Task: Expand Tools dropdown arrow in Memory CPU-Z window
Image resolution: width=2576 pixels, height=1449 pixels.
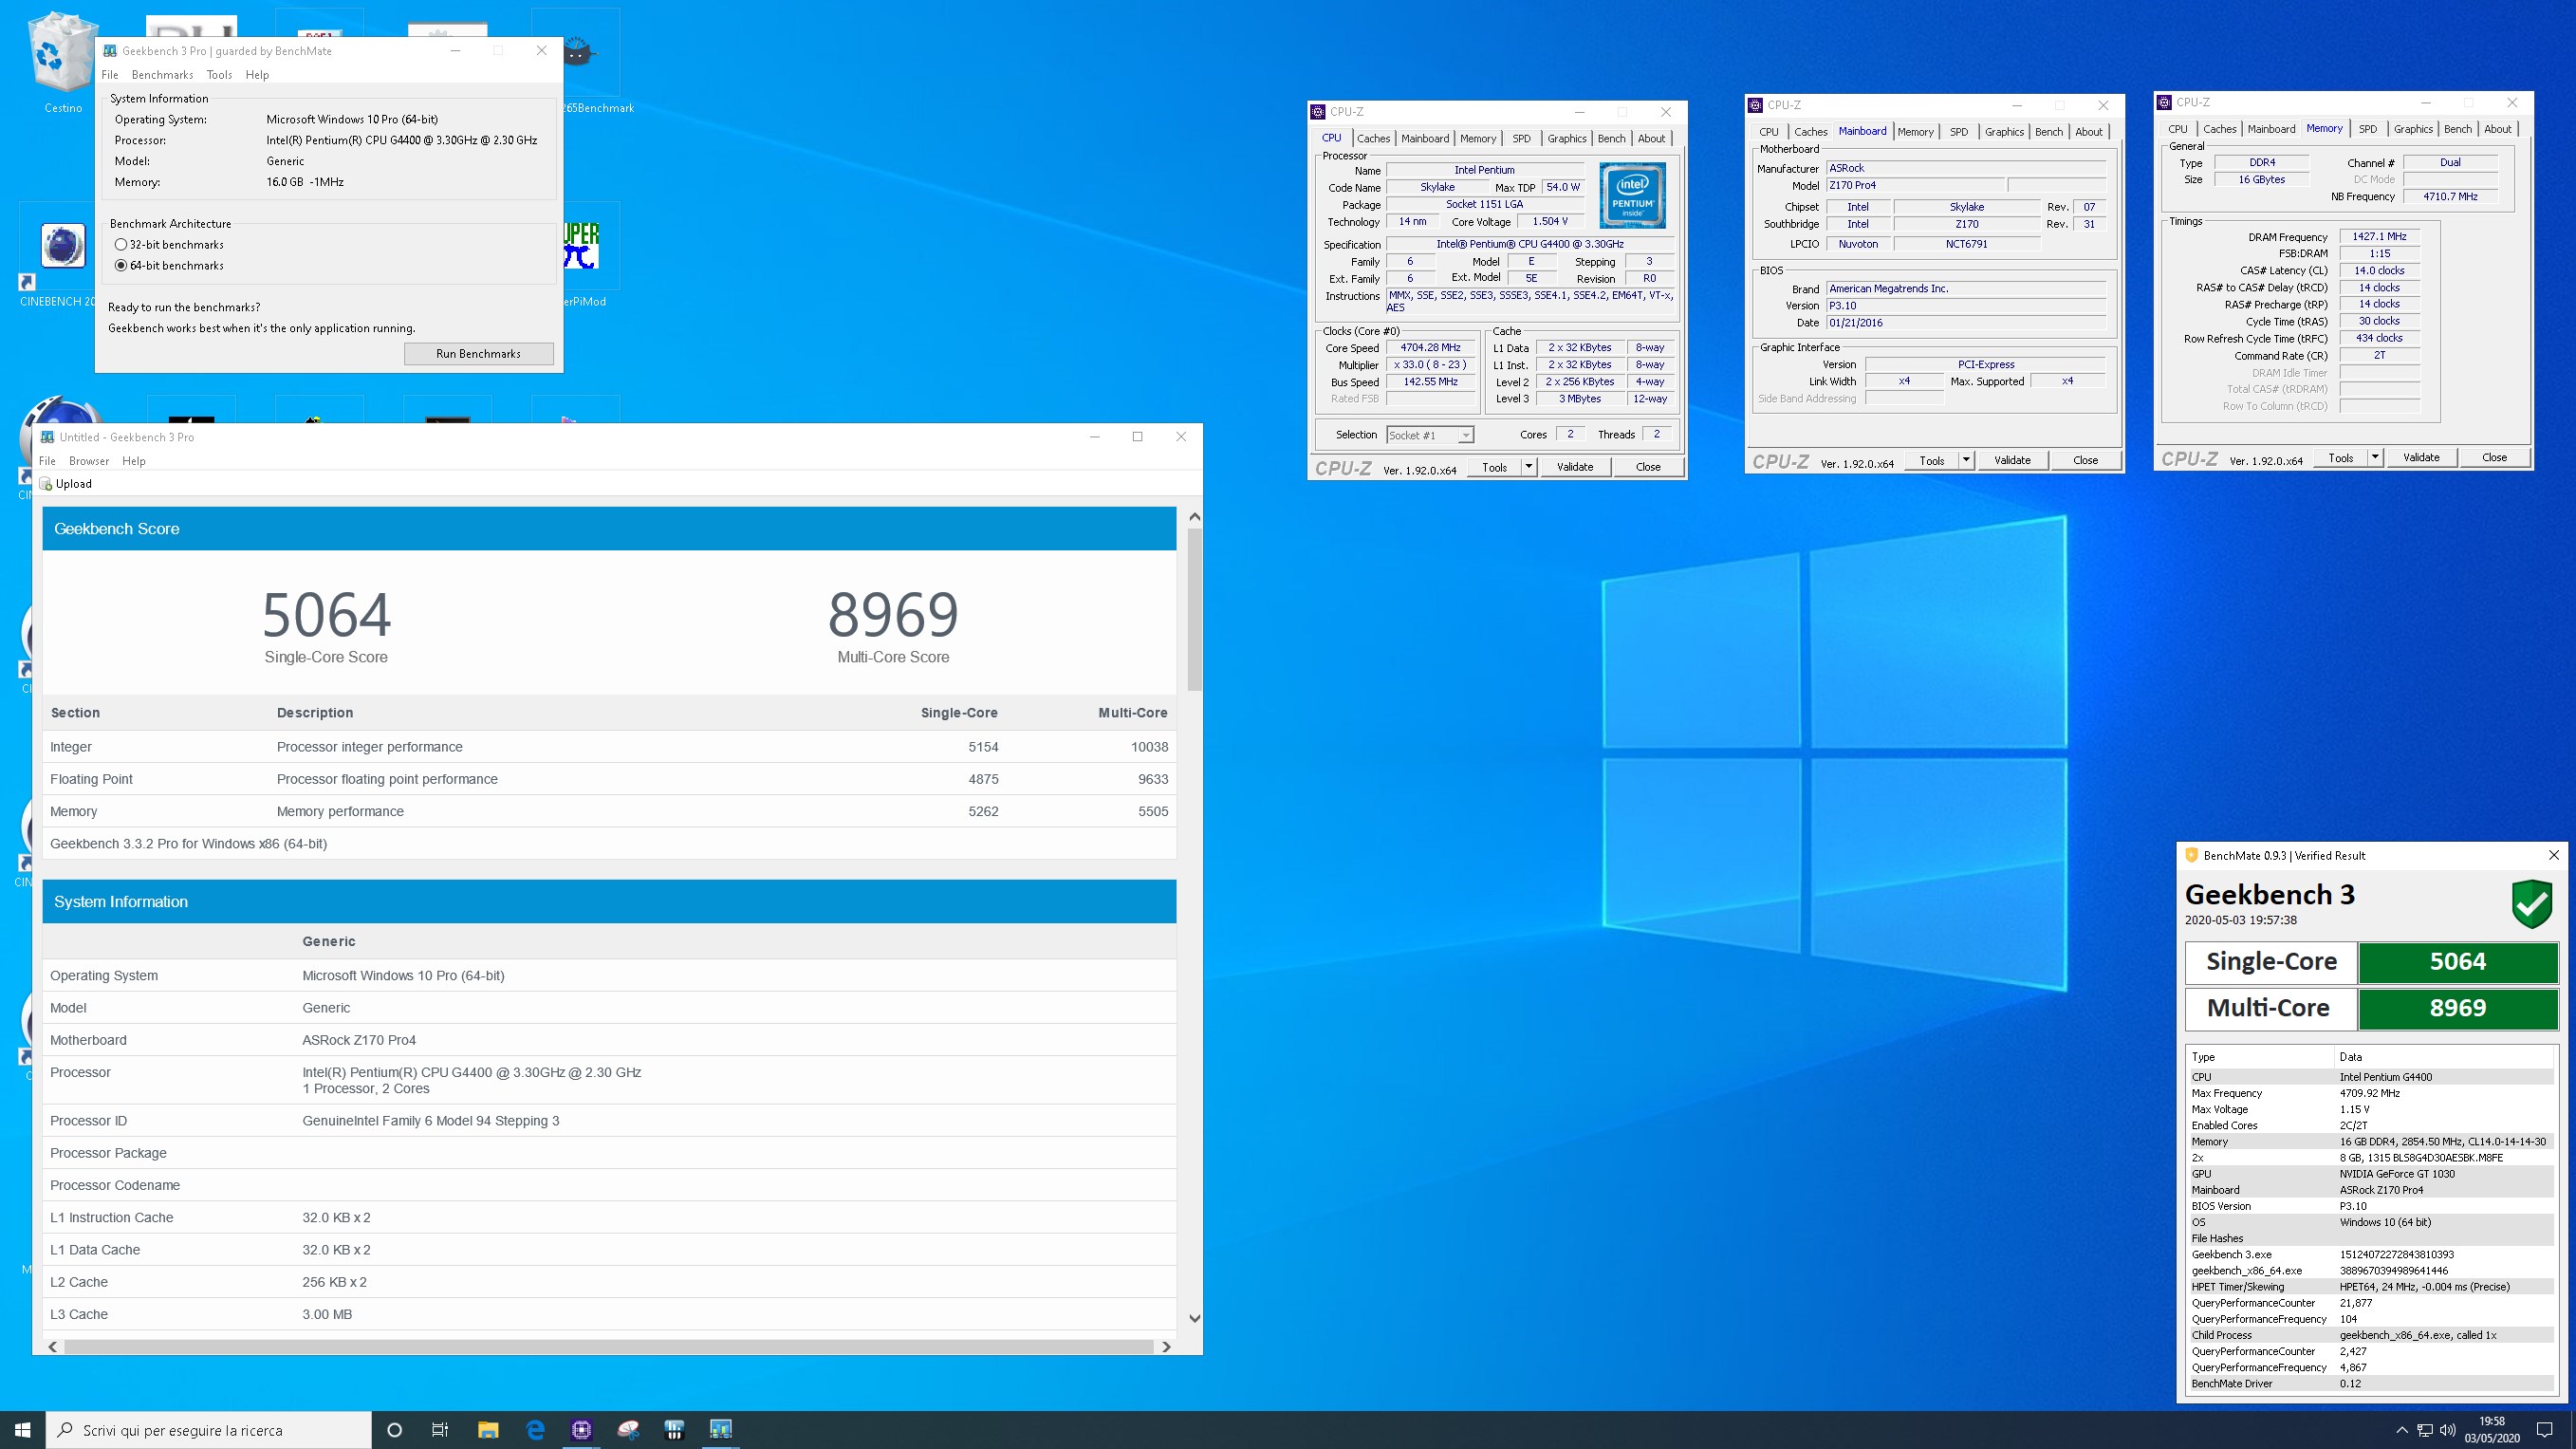Action: (x=2374, y=458)
